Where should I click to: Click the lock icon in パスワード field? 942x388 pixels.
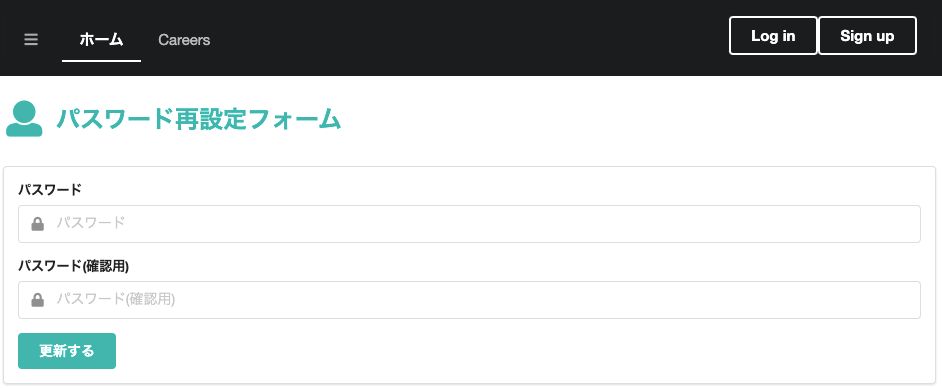[x=38, y=224]
